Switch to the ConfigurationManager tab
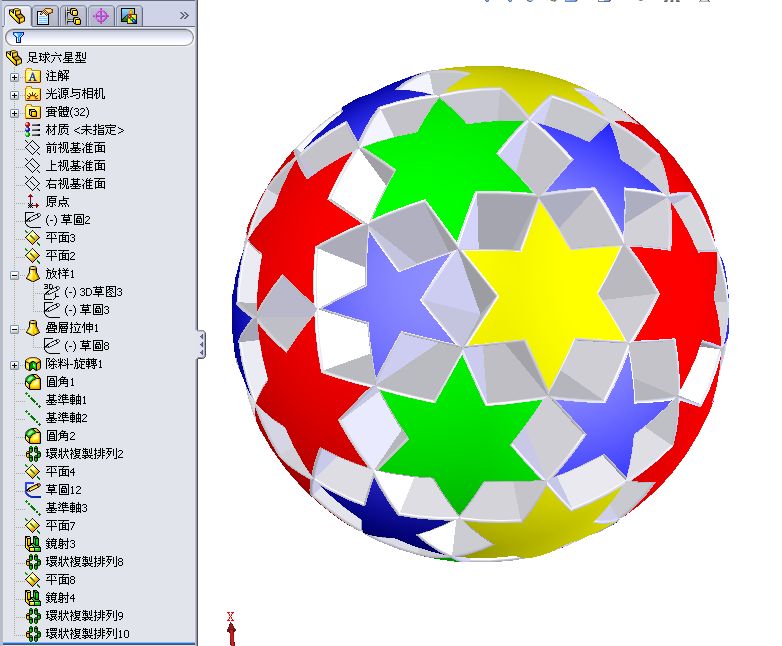The width and height of the screenshot is (782, 646). (73, 16)
